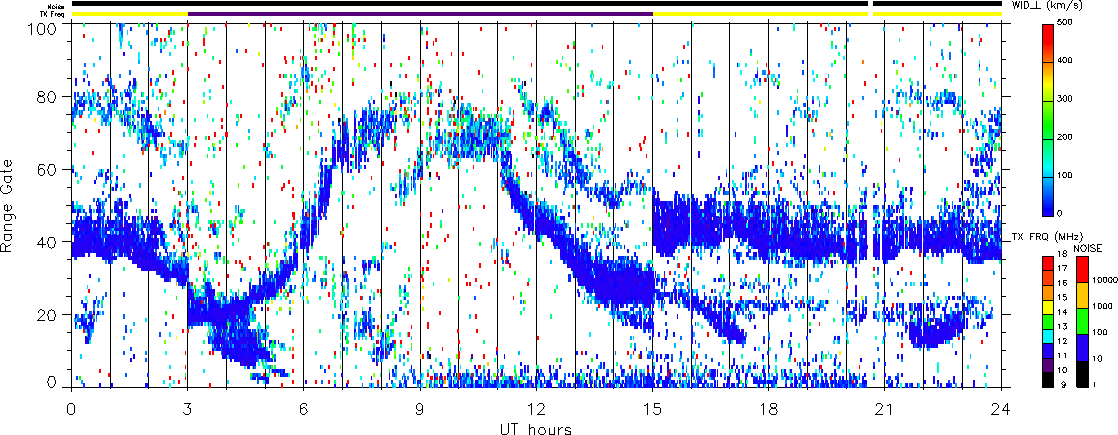Click the purple TX Freq band above the plot
The image size is (1118, 435).
[x=420, y=13]
